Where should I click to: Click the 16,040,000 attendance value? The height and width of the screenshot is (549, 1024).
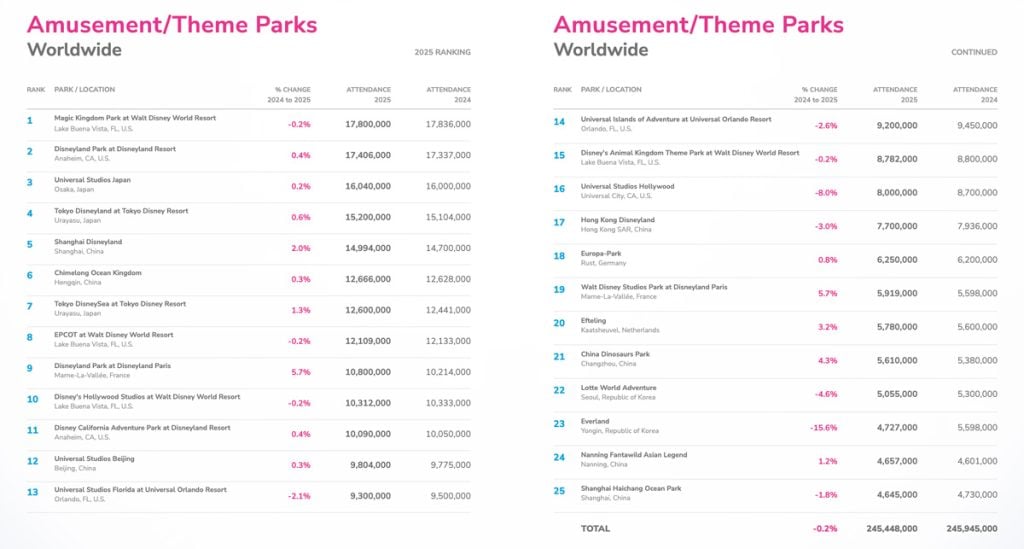tap(368, 186)
